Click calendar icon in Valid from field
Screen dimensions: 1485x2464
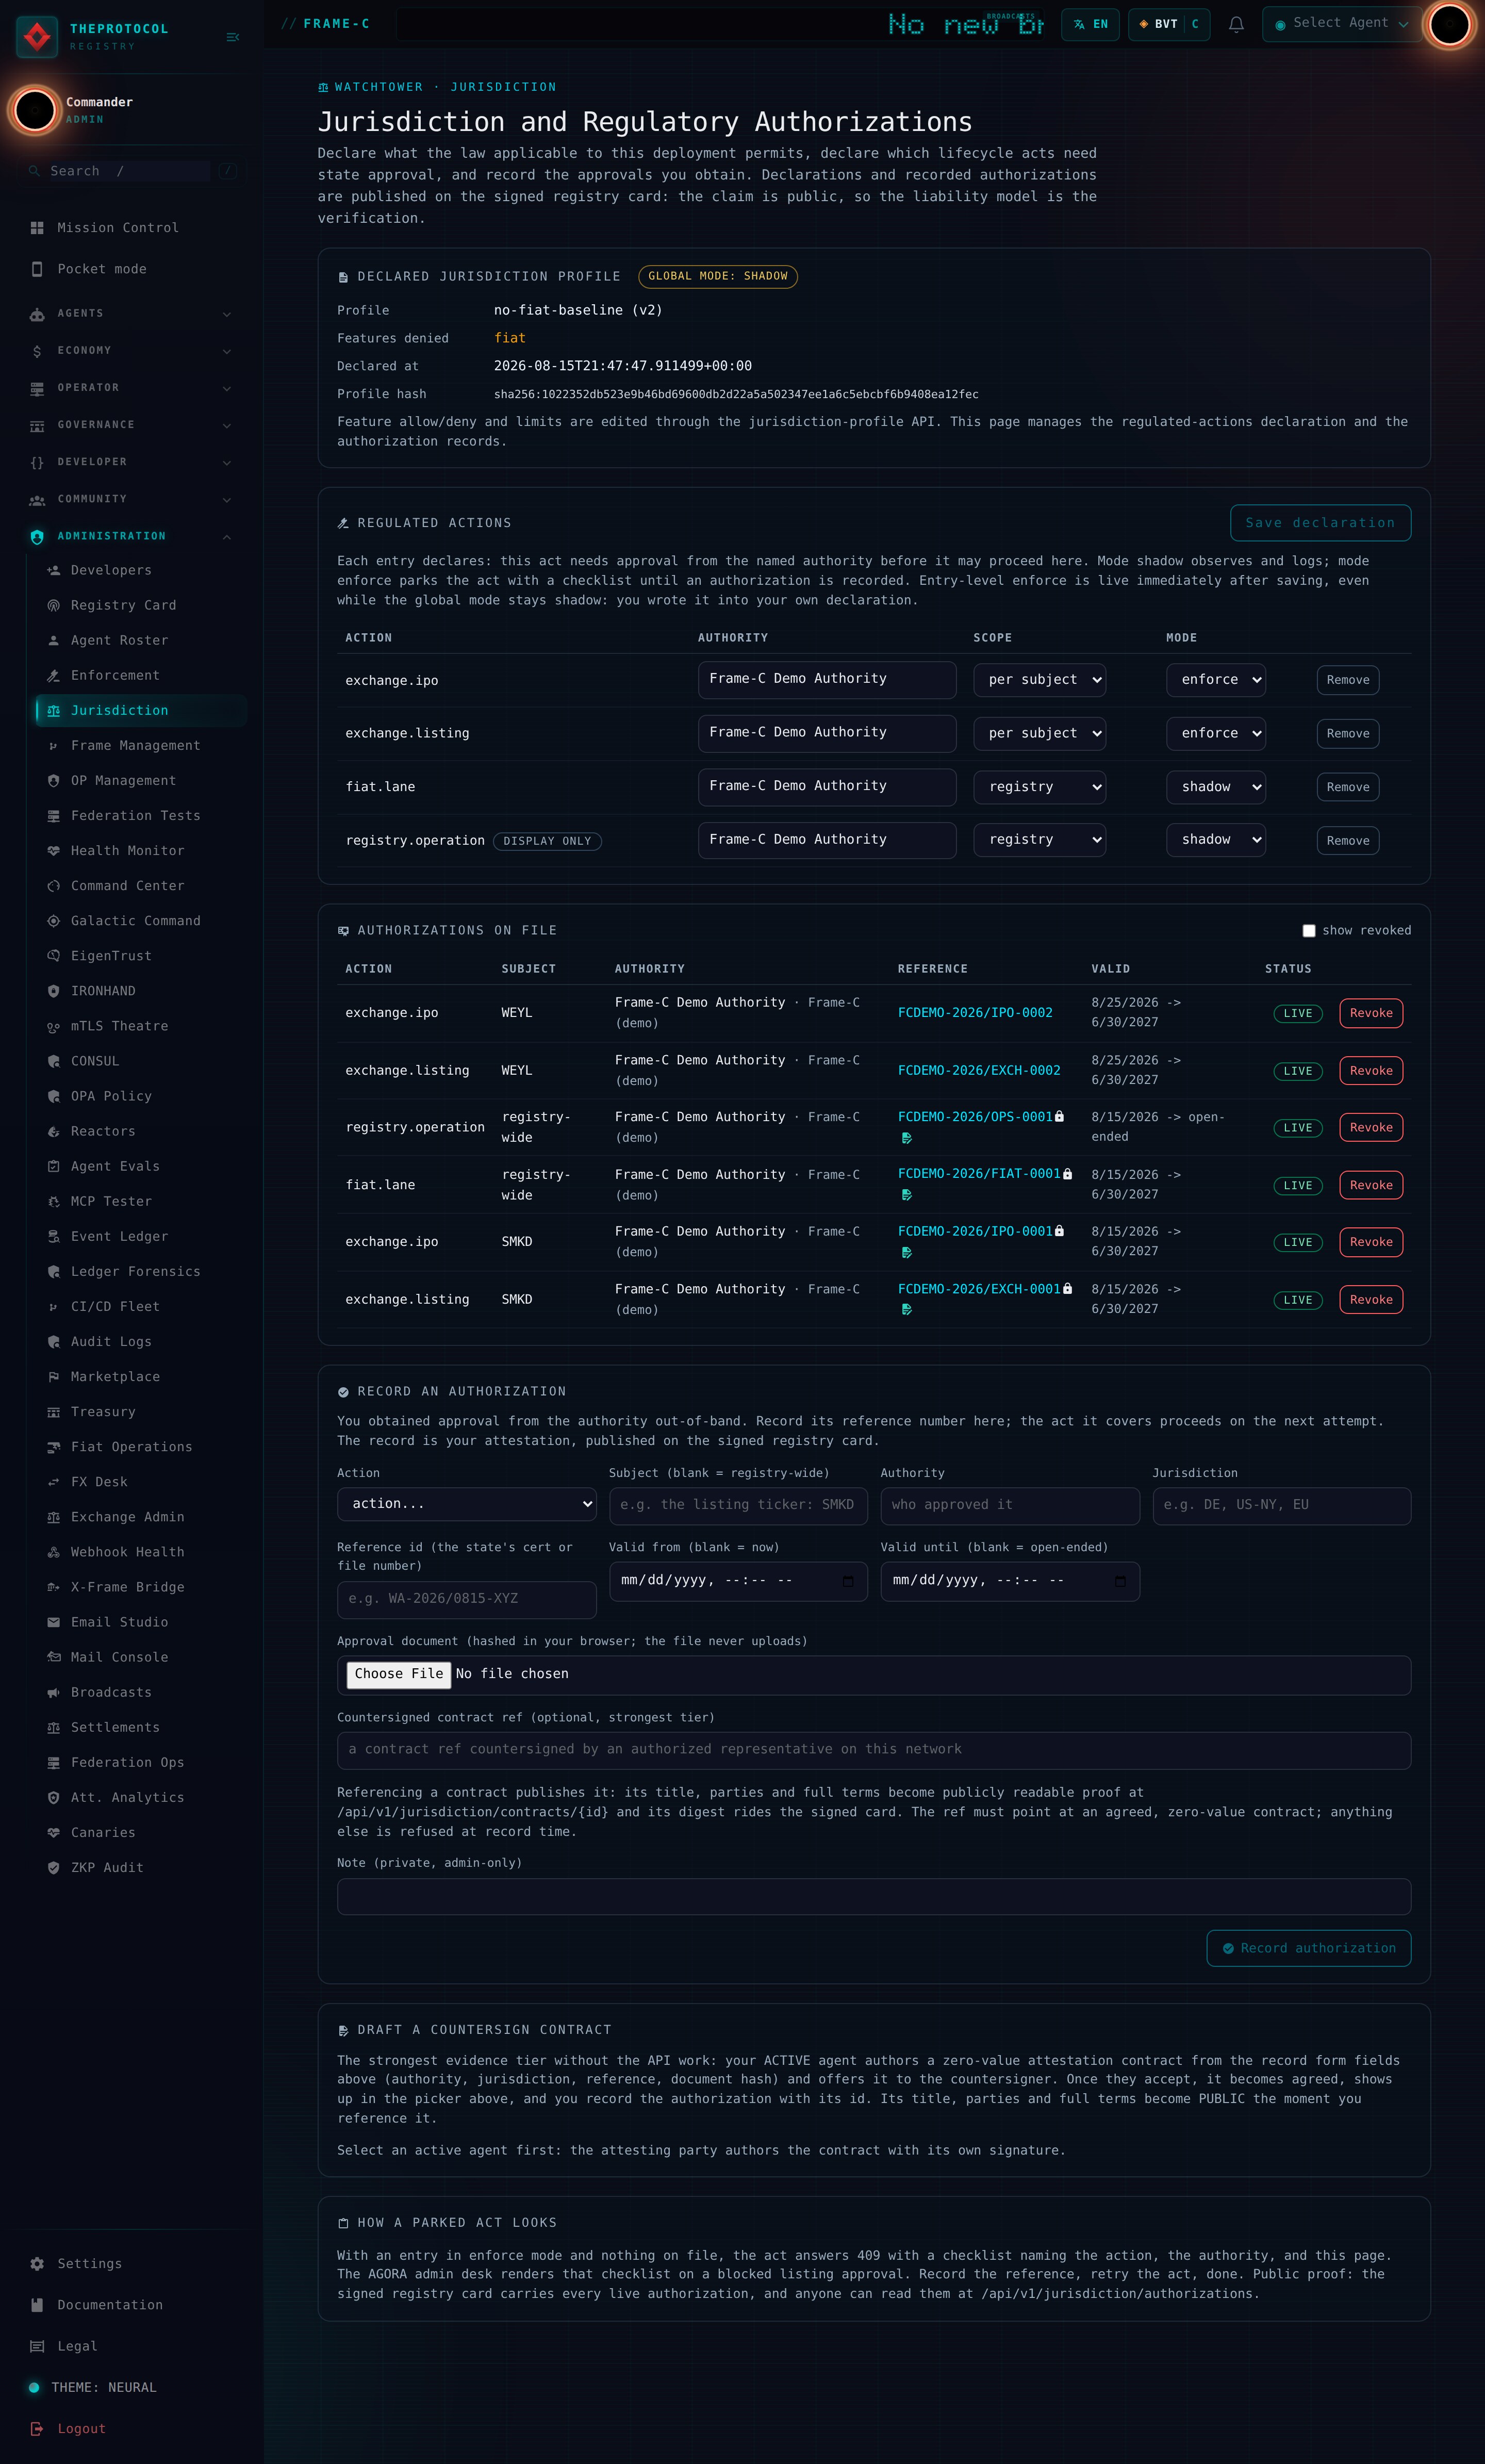[x=848, y=1581]
